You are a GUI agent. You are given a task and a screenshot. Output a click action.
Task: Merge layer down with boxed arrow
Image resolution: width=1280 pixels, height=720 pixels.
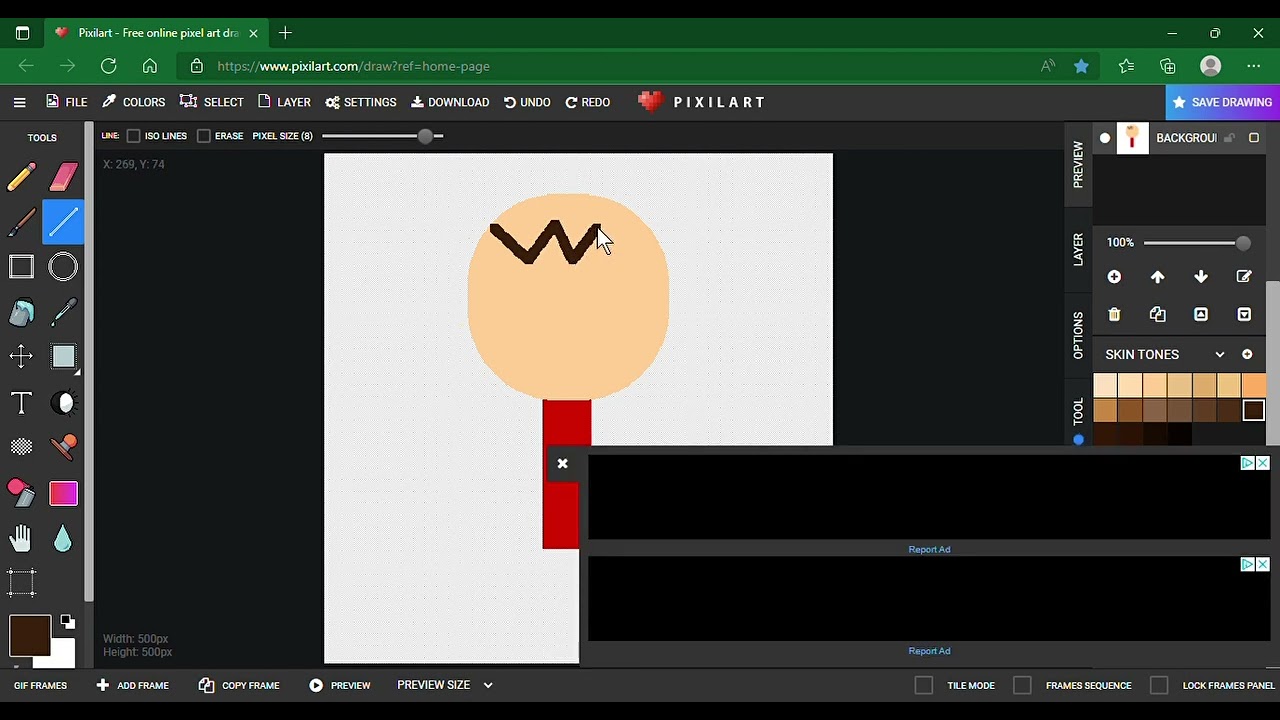pos(1244,315)
